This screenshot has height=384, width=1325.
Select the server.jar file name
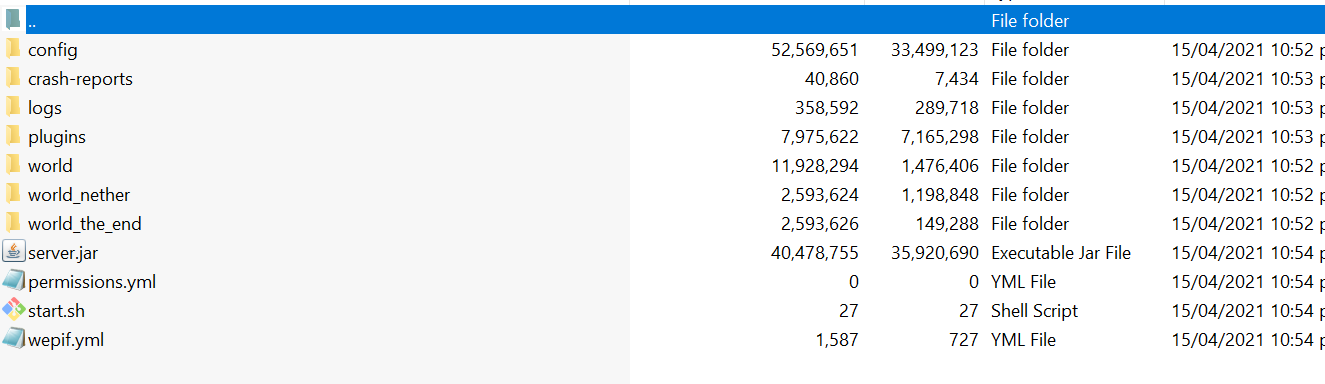pos(63,253)
